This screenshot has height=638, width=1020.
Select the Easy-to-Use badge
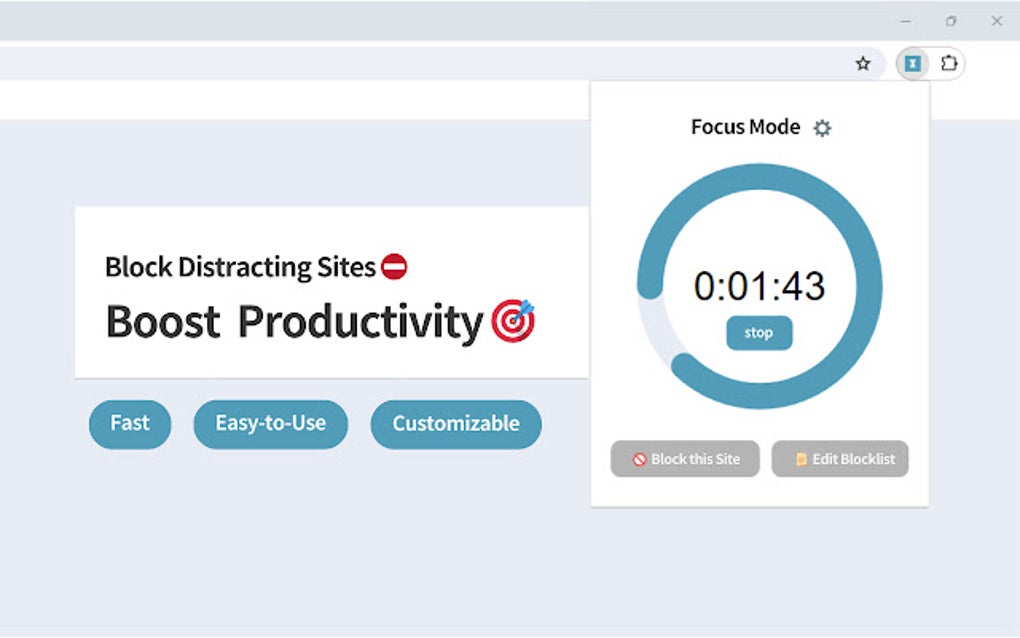coord(270,423)
